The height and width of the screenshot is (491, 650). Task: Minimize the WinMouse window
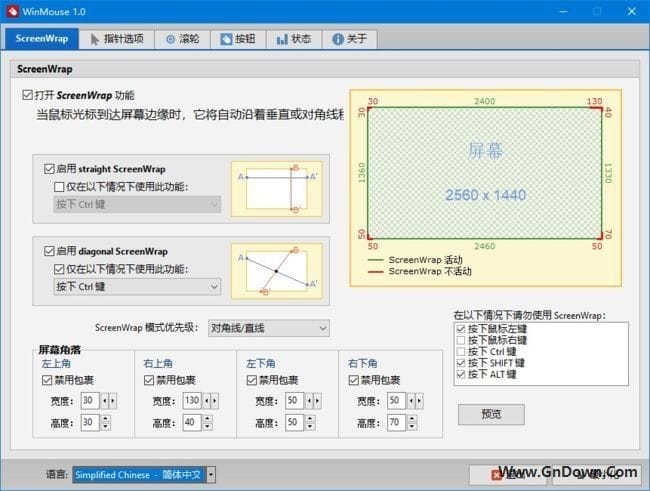563,11
